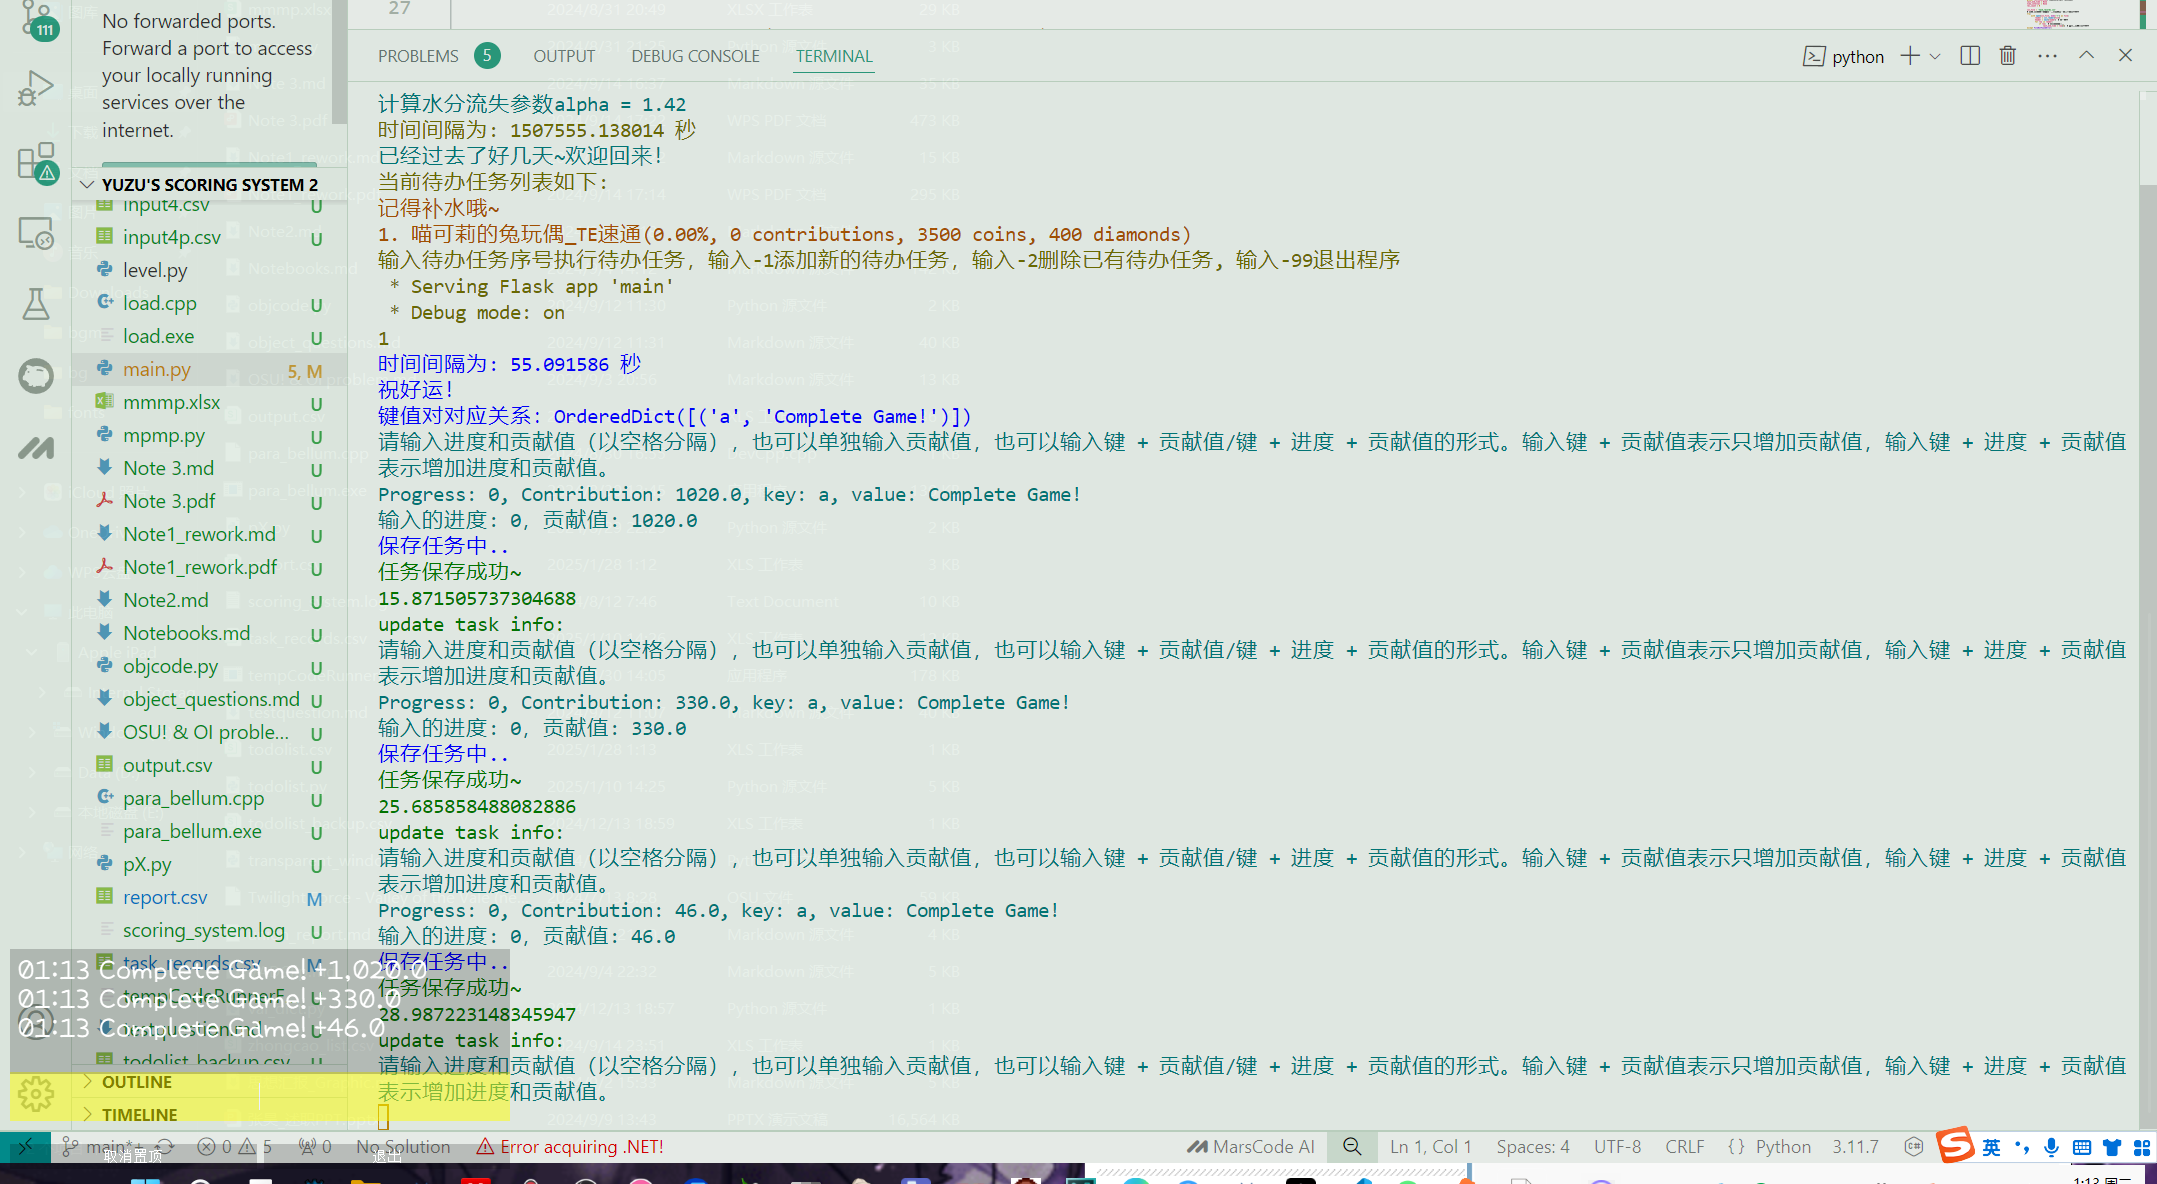Open the Testing flask view
This screenshot has width=2157, height=1184.
click(x=35, y=304)
